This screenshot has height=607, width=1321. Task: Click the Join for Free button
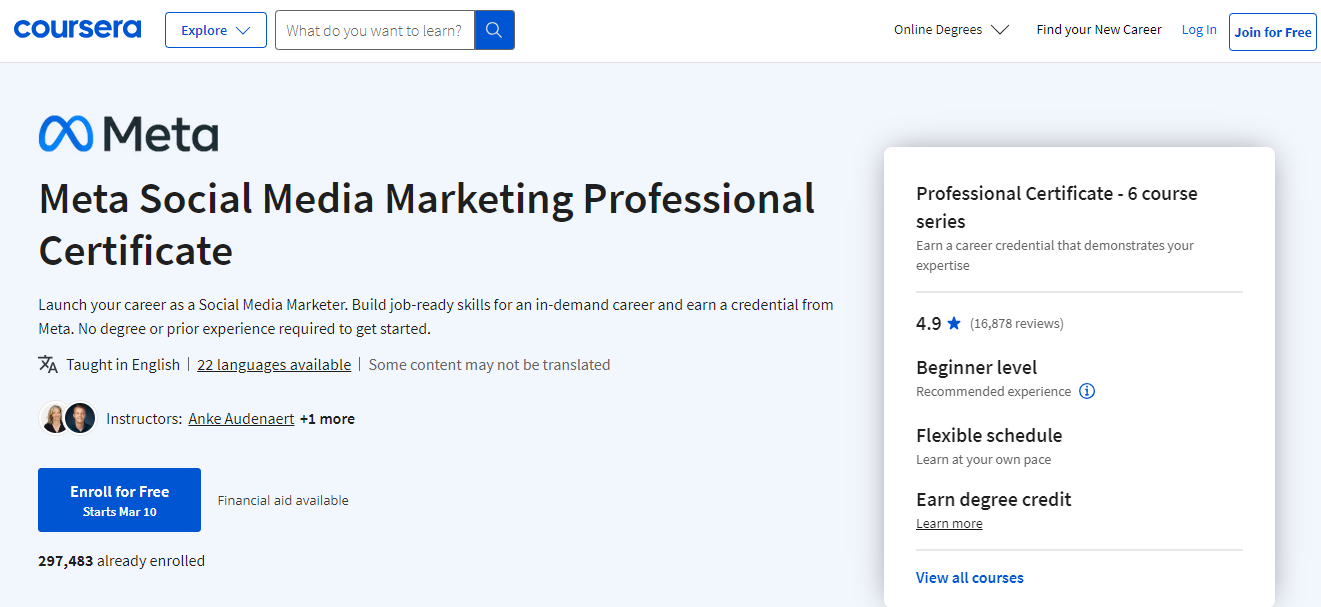[x=1272, y=31]
